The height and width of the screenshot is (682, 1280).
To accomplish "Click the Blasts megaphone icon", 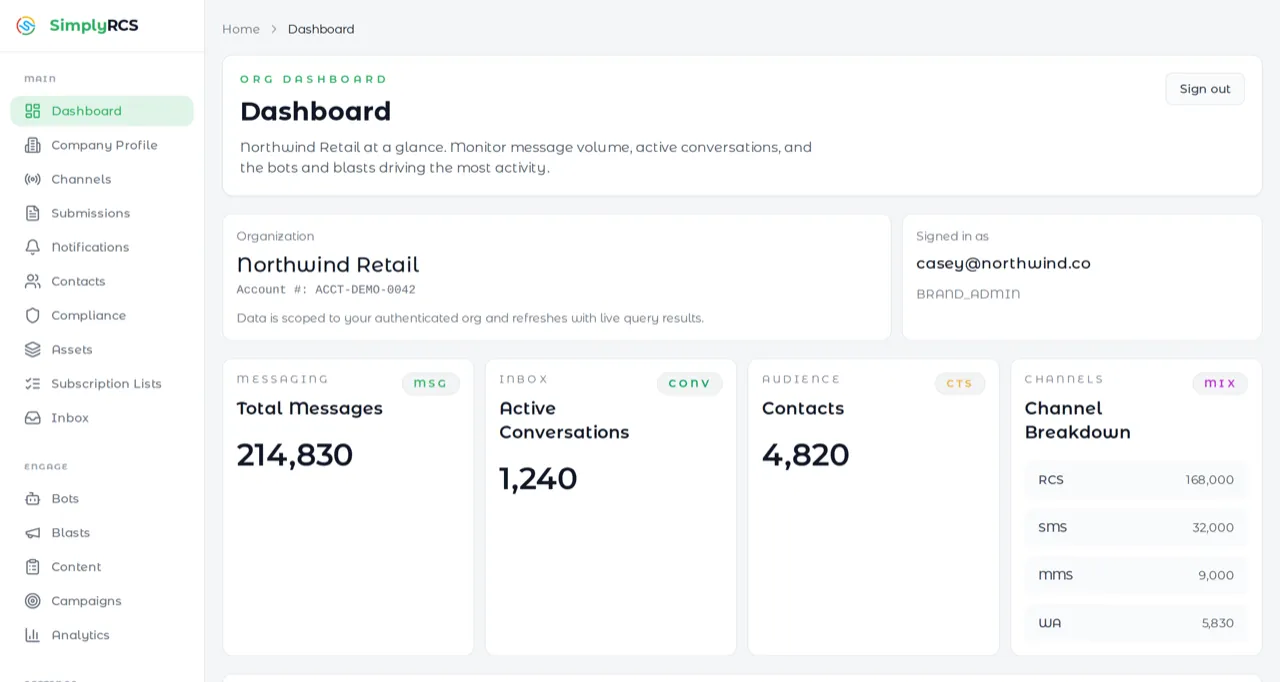I will [33, 532].
